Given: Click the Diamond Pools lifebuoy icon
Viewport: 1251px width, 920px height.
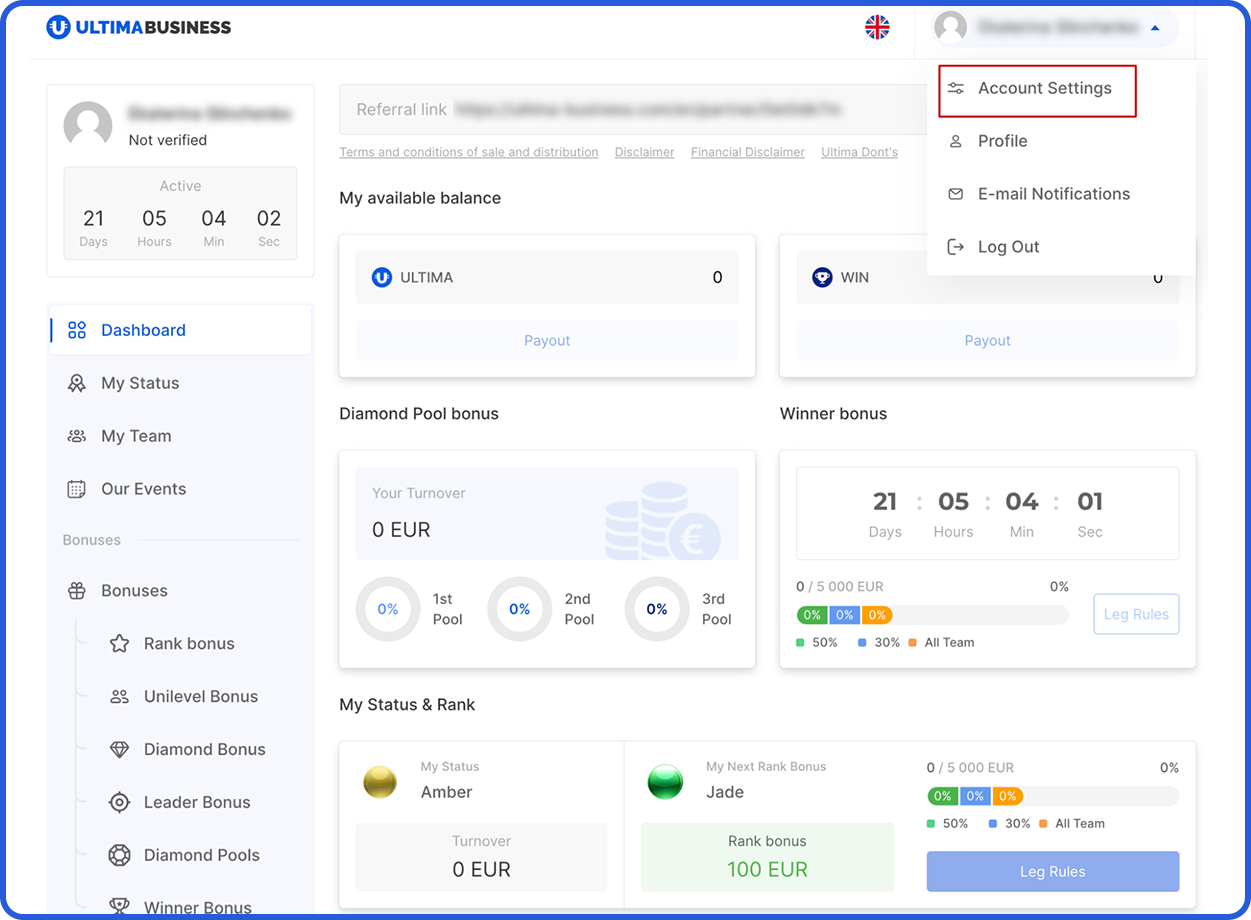Looking at the screenshot, I should point(119,855).
